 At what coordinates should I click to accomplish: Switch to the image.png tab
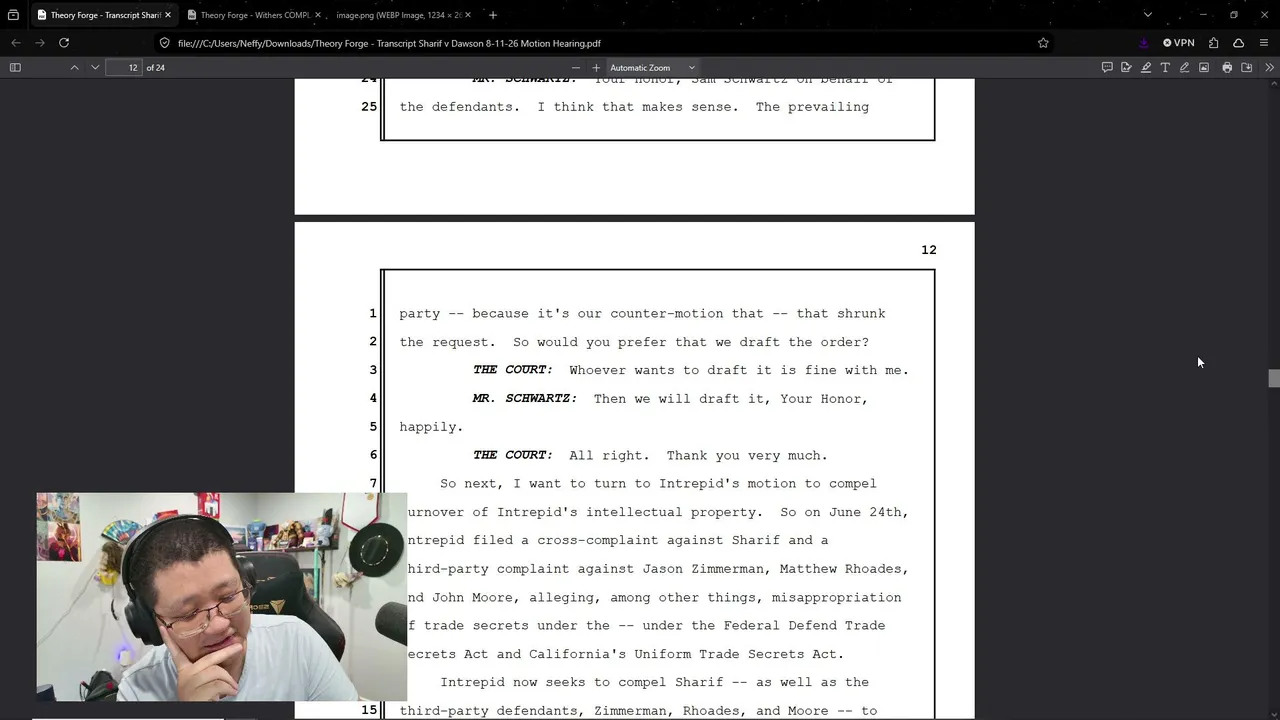pyautogui.click(x=398, y=15)
